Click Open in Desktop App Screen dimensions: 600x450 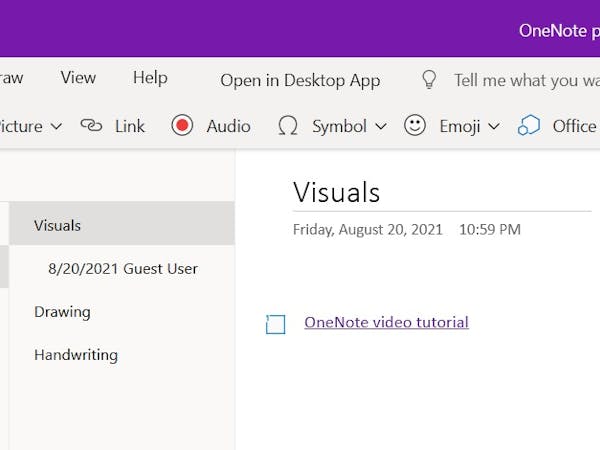click(x=300, y=80)
